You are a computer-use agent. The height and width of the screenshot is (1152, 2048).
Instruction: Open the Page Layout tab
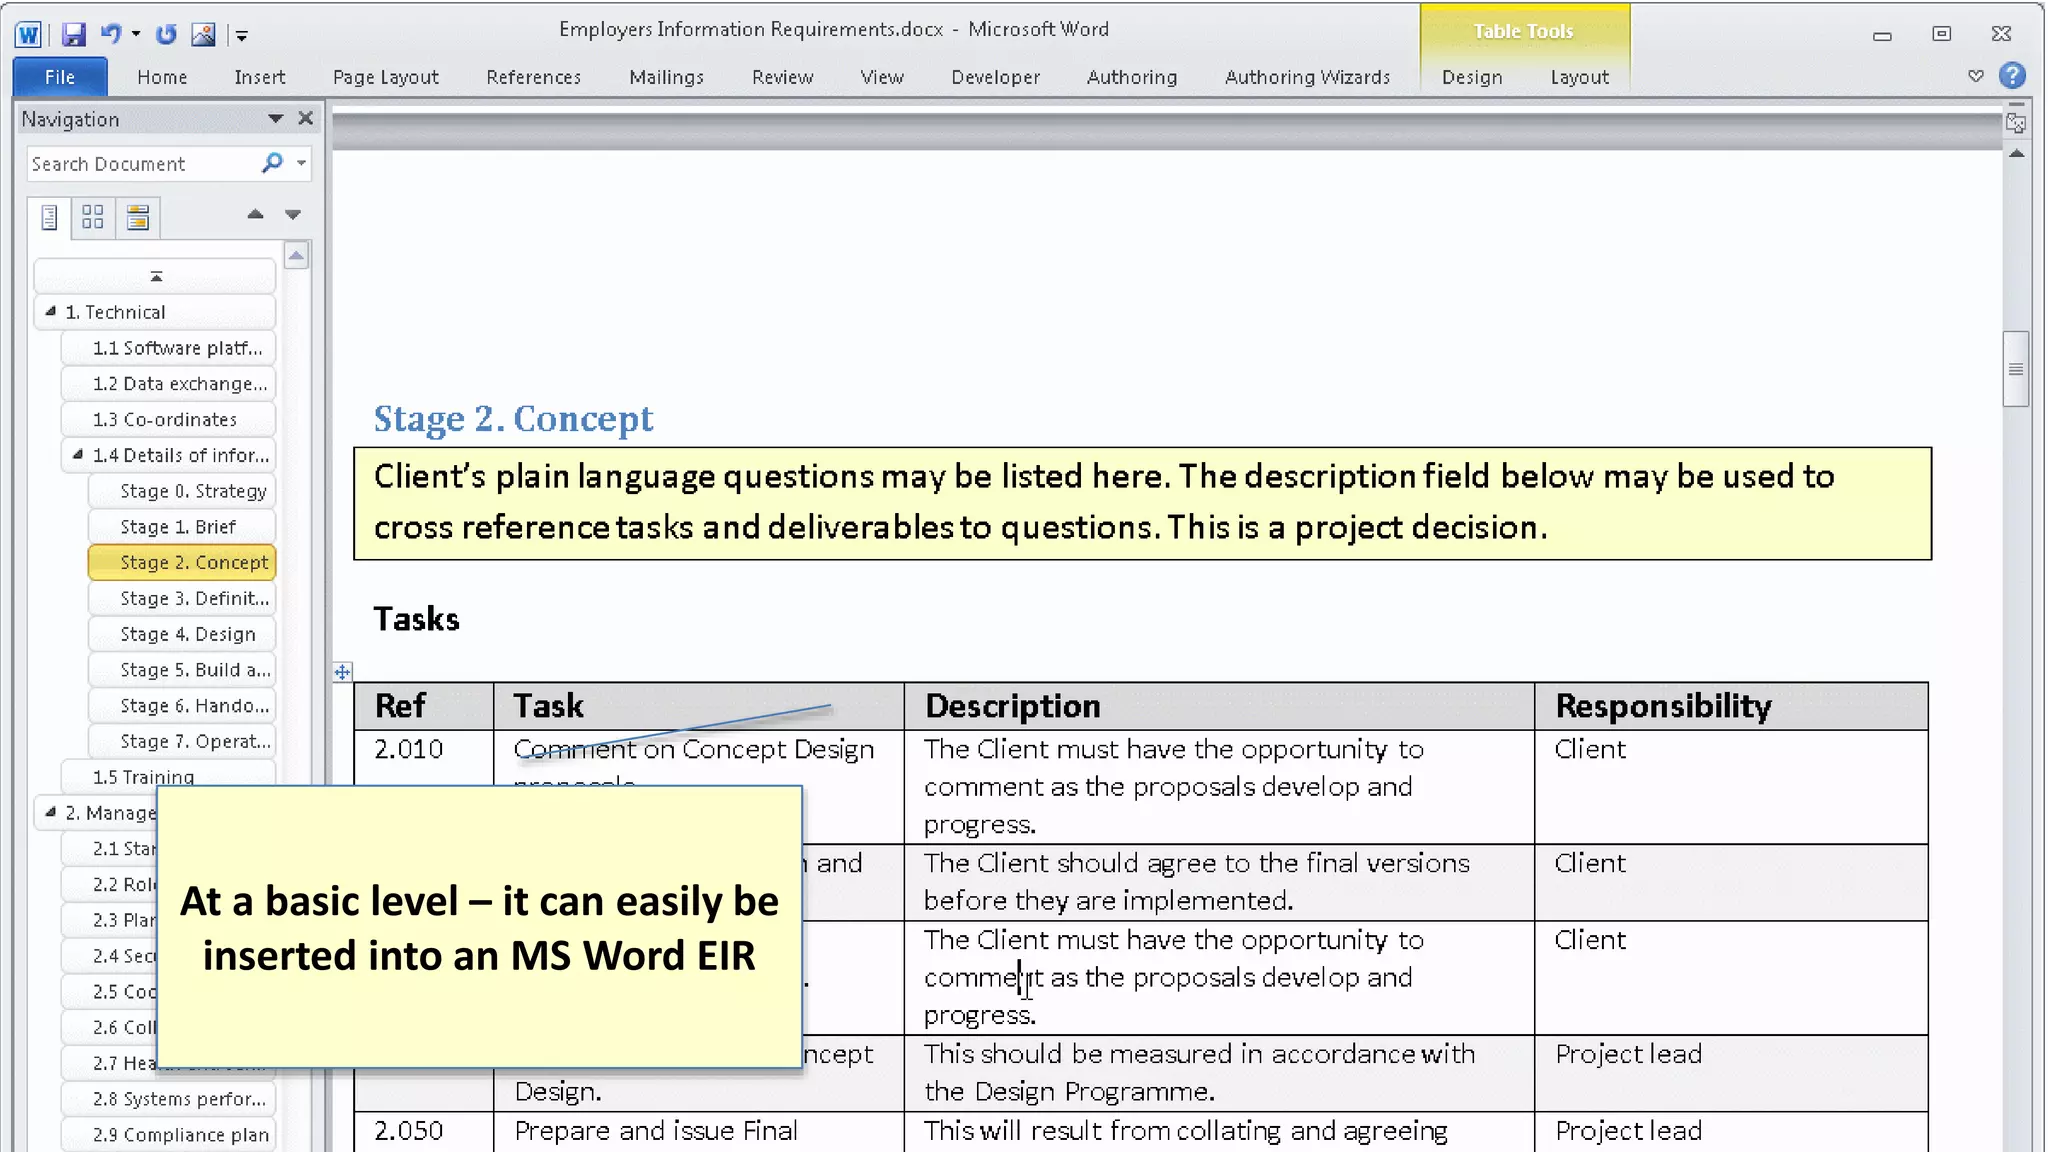tap(386, 77)
